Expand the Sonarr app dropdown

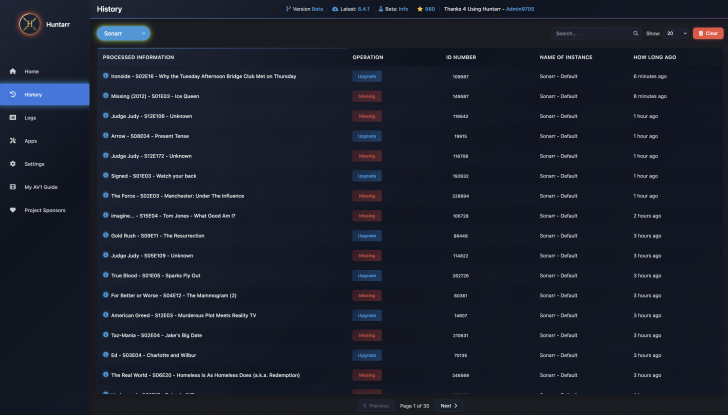[124, 33]
